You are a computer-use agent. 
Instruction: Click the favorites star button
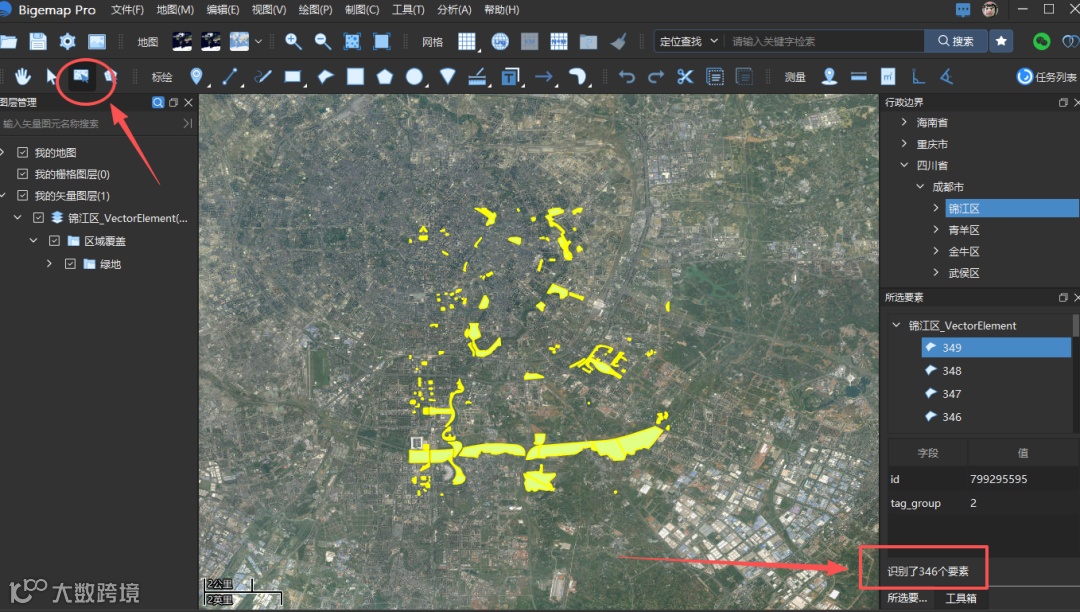(x=1001, y=41)
